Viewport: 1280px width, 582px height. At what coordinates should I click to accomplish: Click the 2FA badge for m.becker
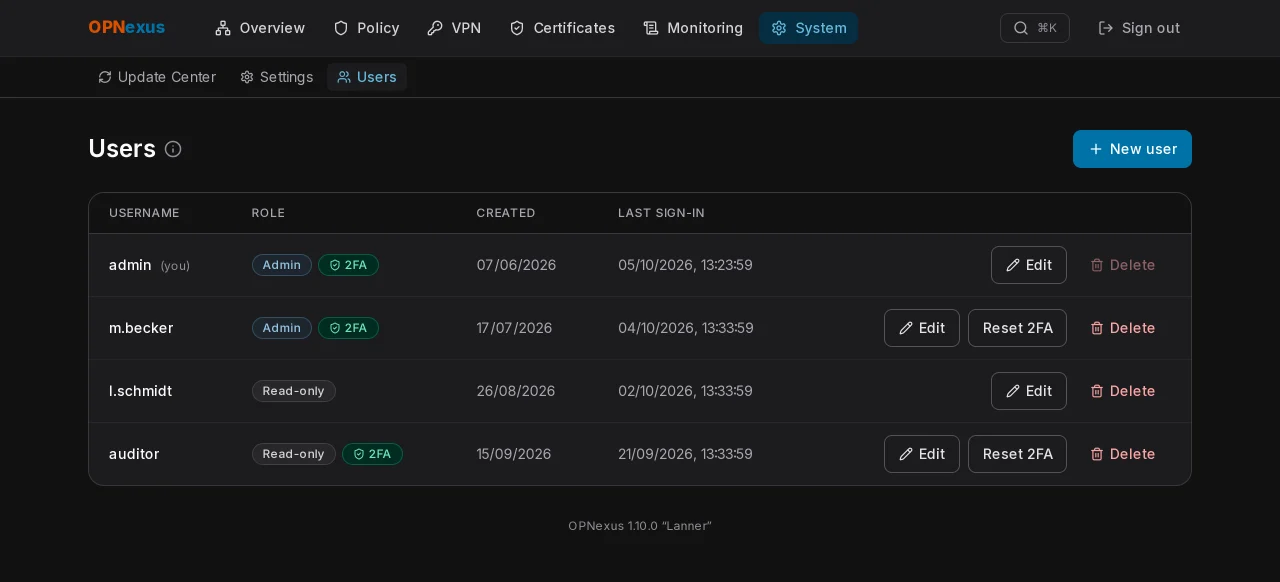(348, 328)
